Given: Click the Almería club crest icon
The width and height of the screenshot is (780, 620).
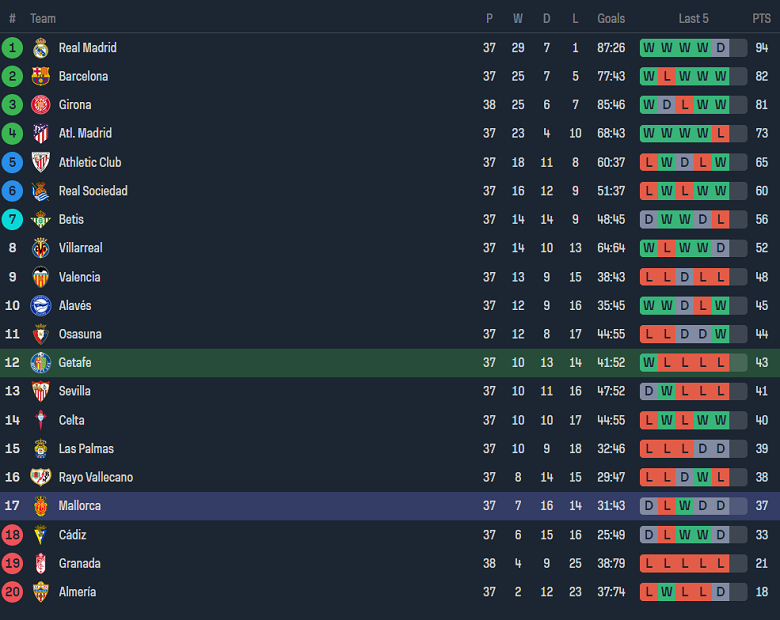Looking at the screenshot, I should [x=41, y=592].
